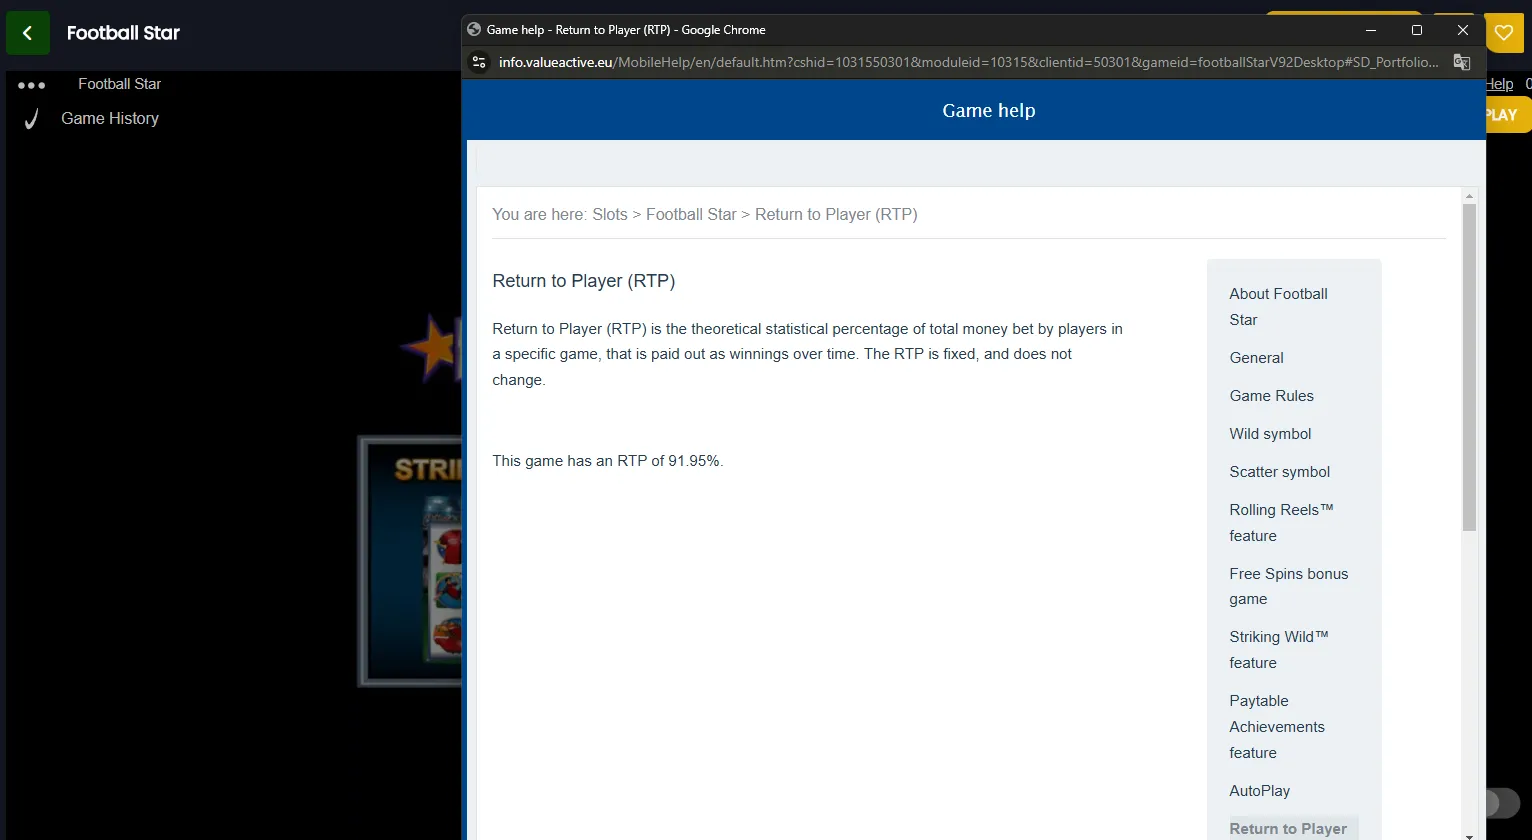Click the 'This game has an RTP of 91.95%' text
This screenshot has width=1532, height=840.
coord(608,461)
